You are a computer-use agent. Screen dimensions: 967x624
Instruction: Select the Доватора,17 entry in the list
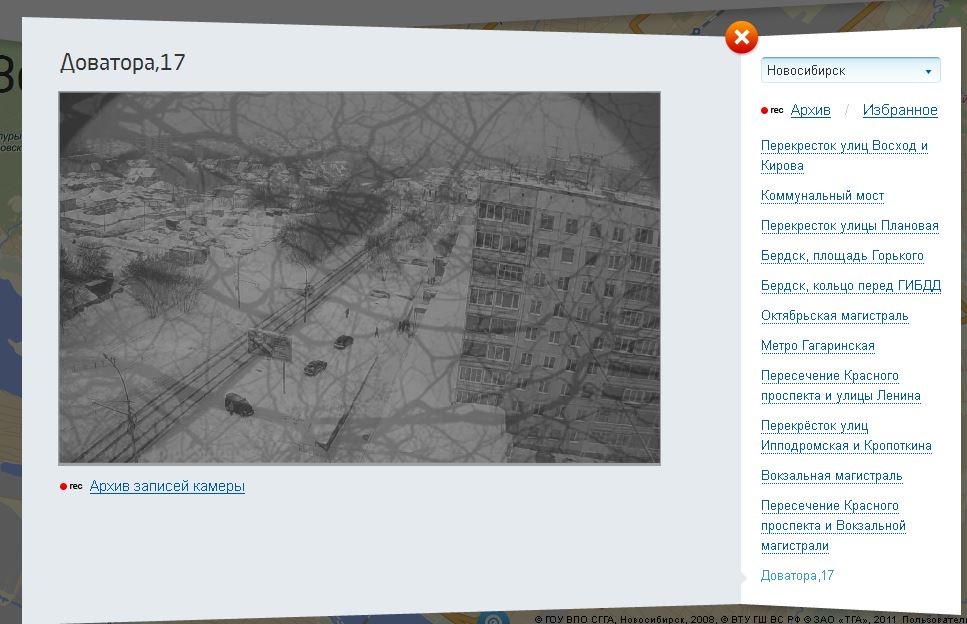[x=797, y=575]
